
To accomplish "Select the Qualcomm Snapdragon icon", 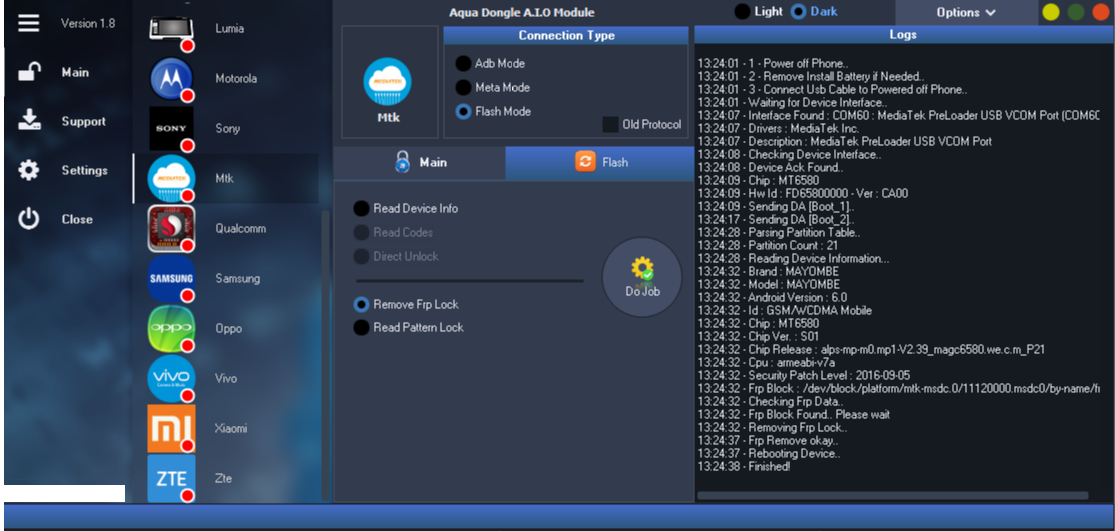I will pyautogui.click(x=171, y=228).
